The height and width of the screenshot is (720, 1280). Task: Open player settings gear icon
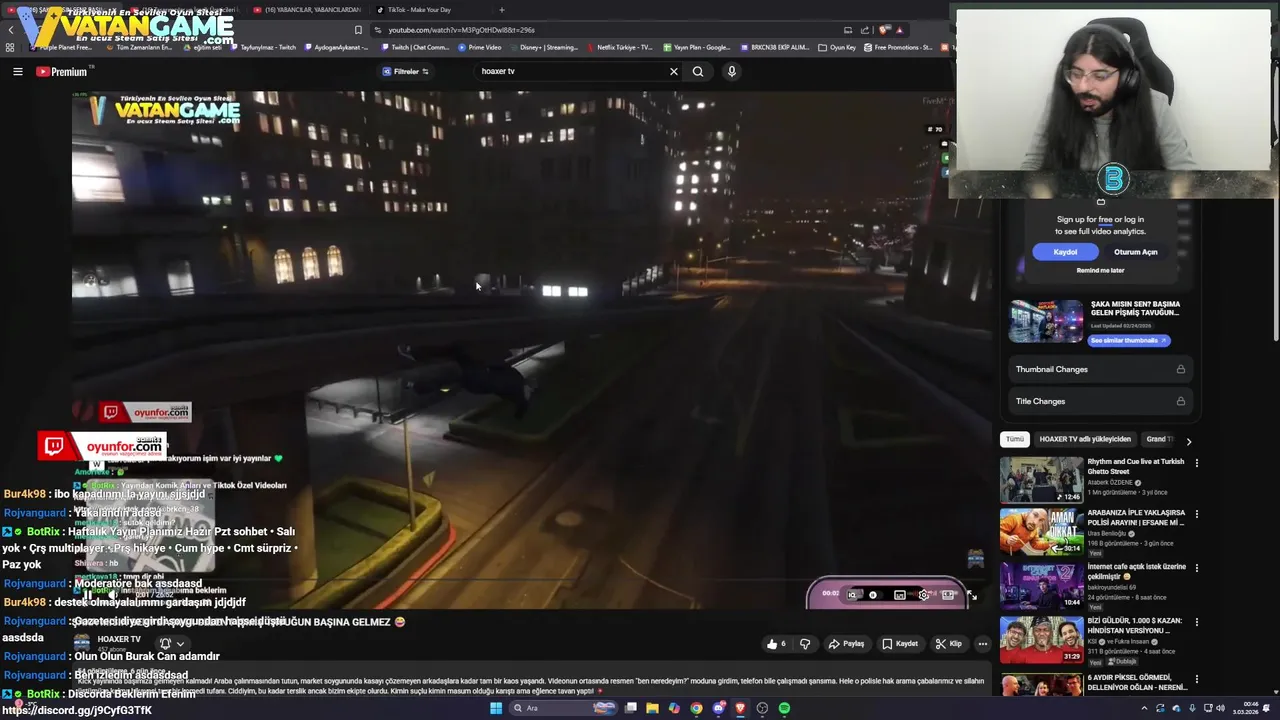923,595
